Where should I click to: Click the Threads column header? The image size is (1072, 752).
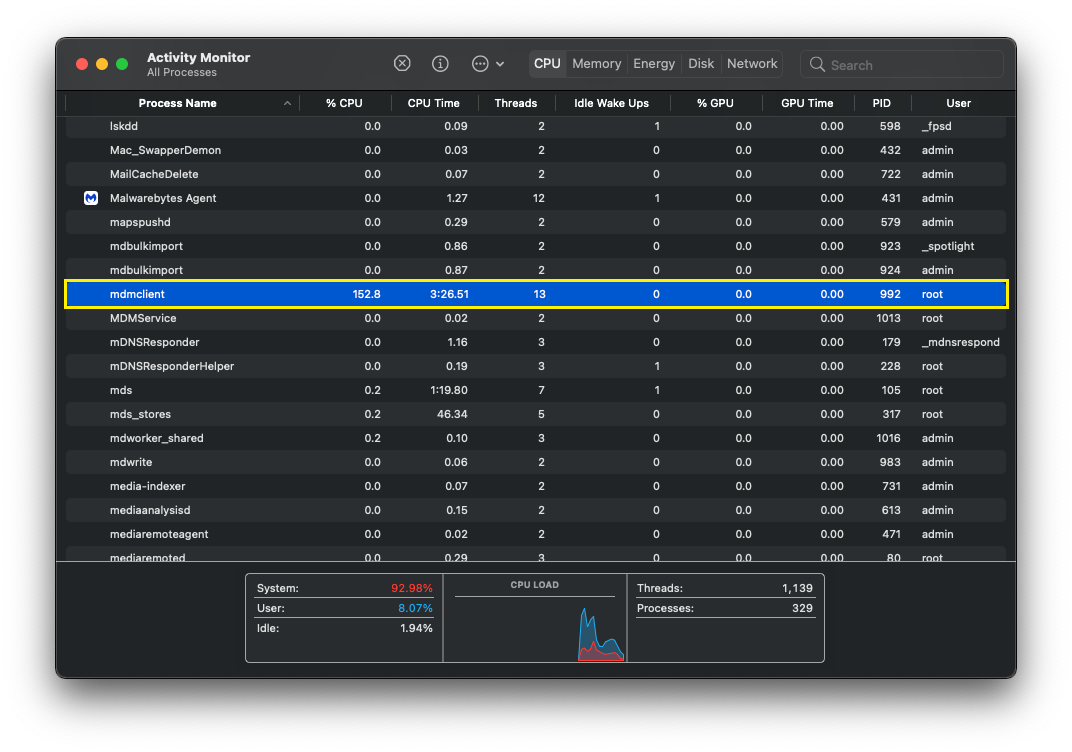click(516, 103)
